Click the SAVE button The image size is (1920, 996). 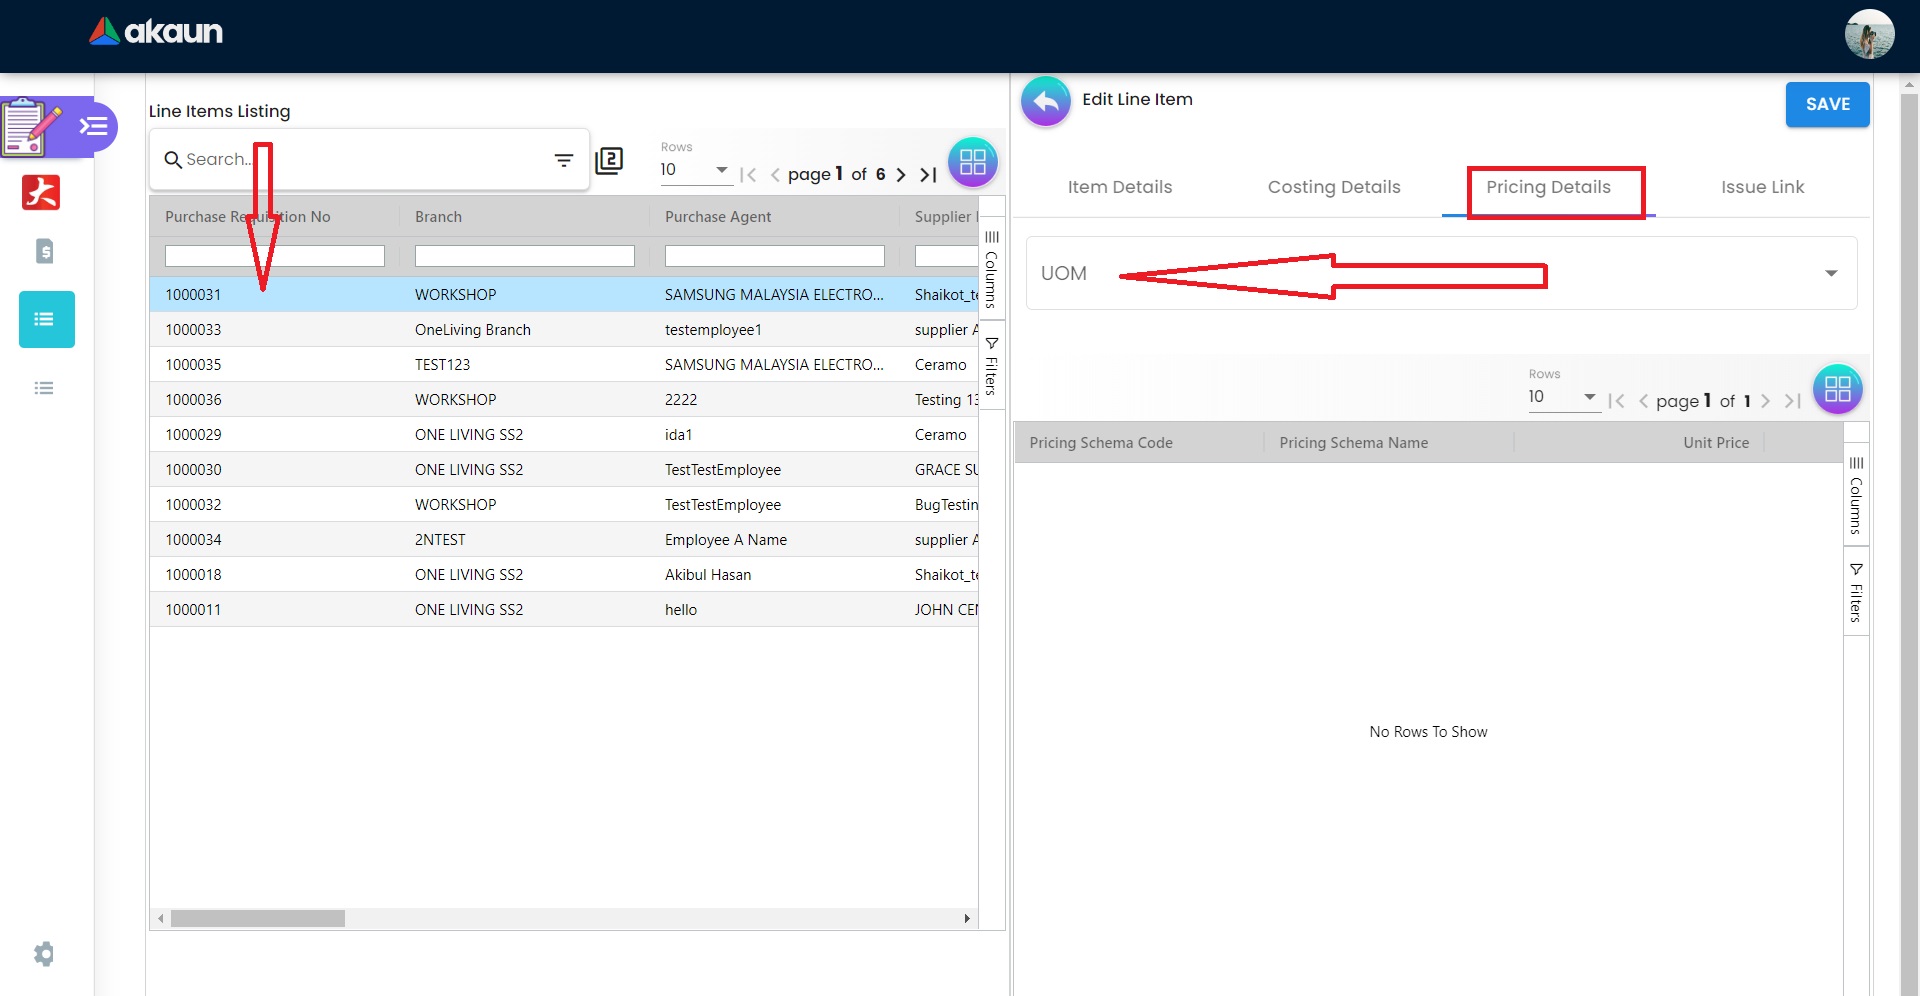point(1827,104)
